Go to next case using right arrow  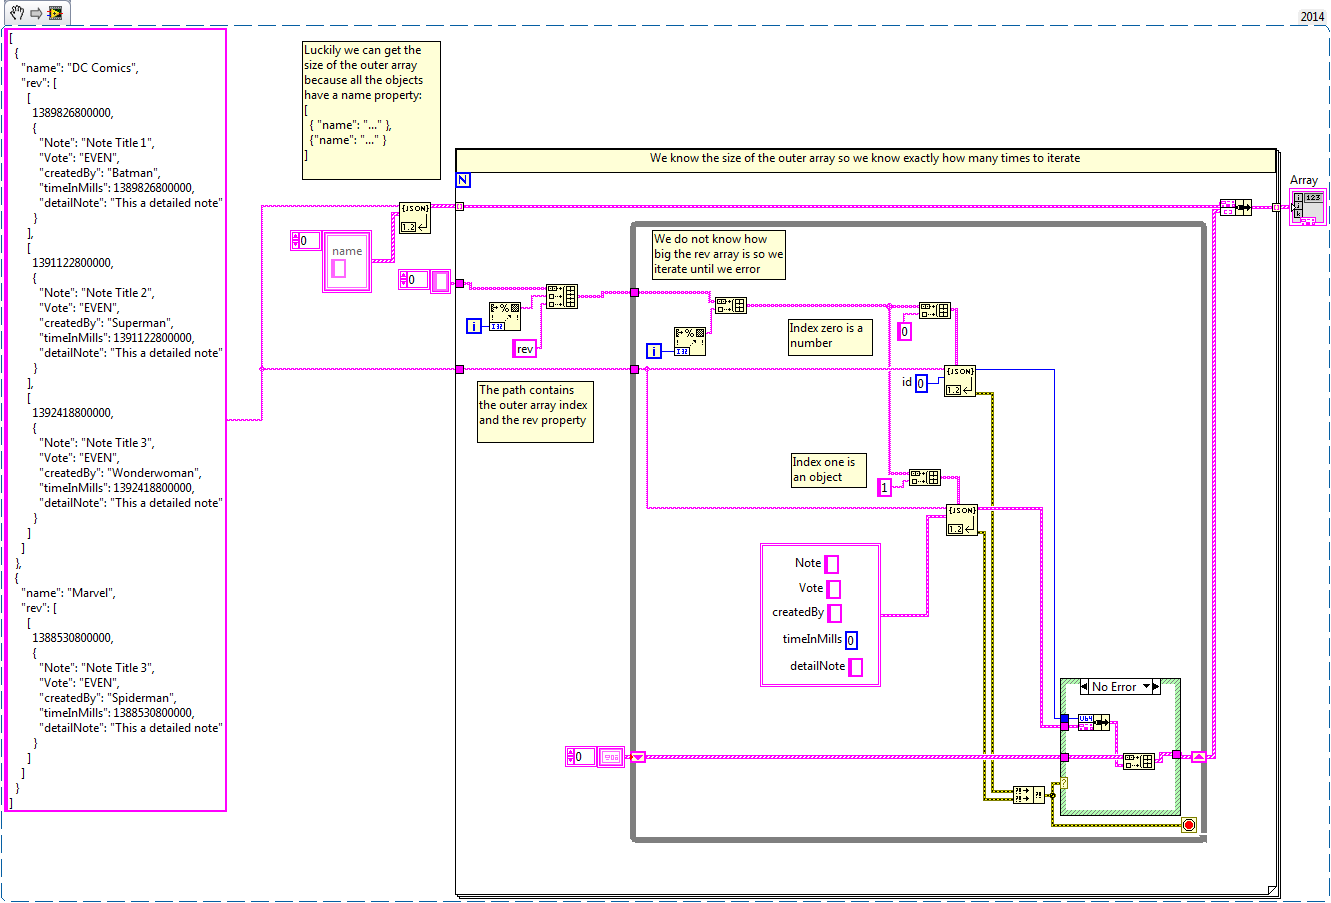pos(1156,687)
